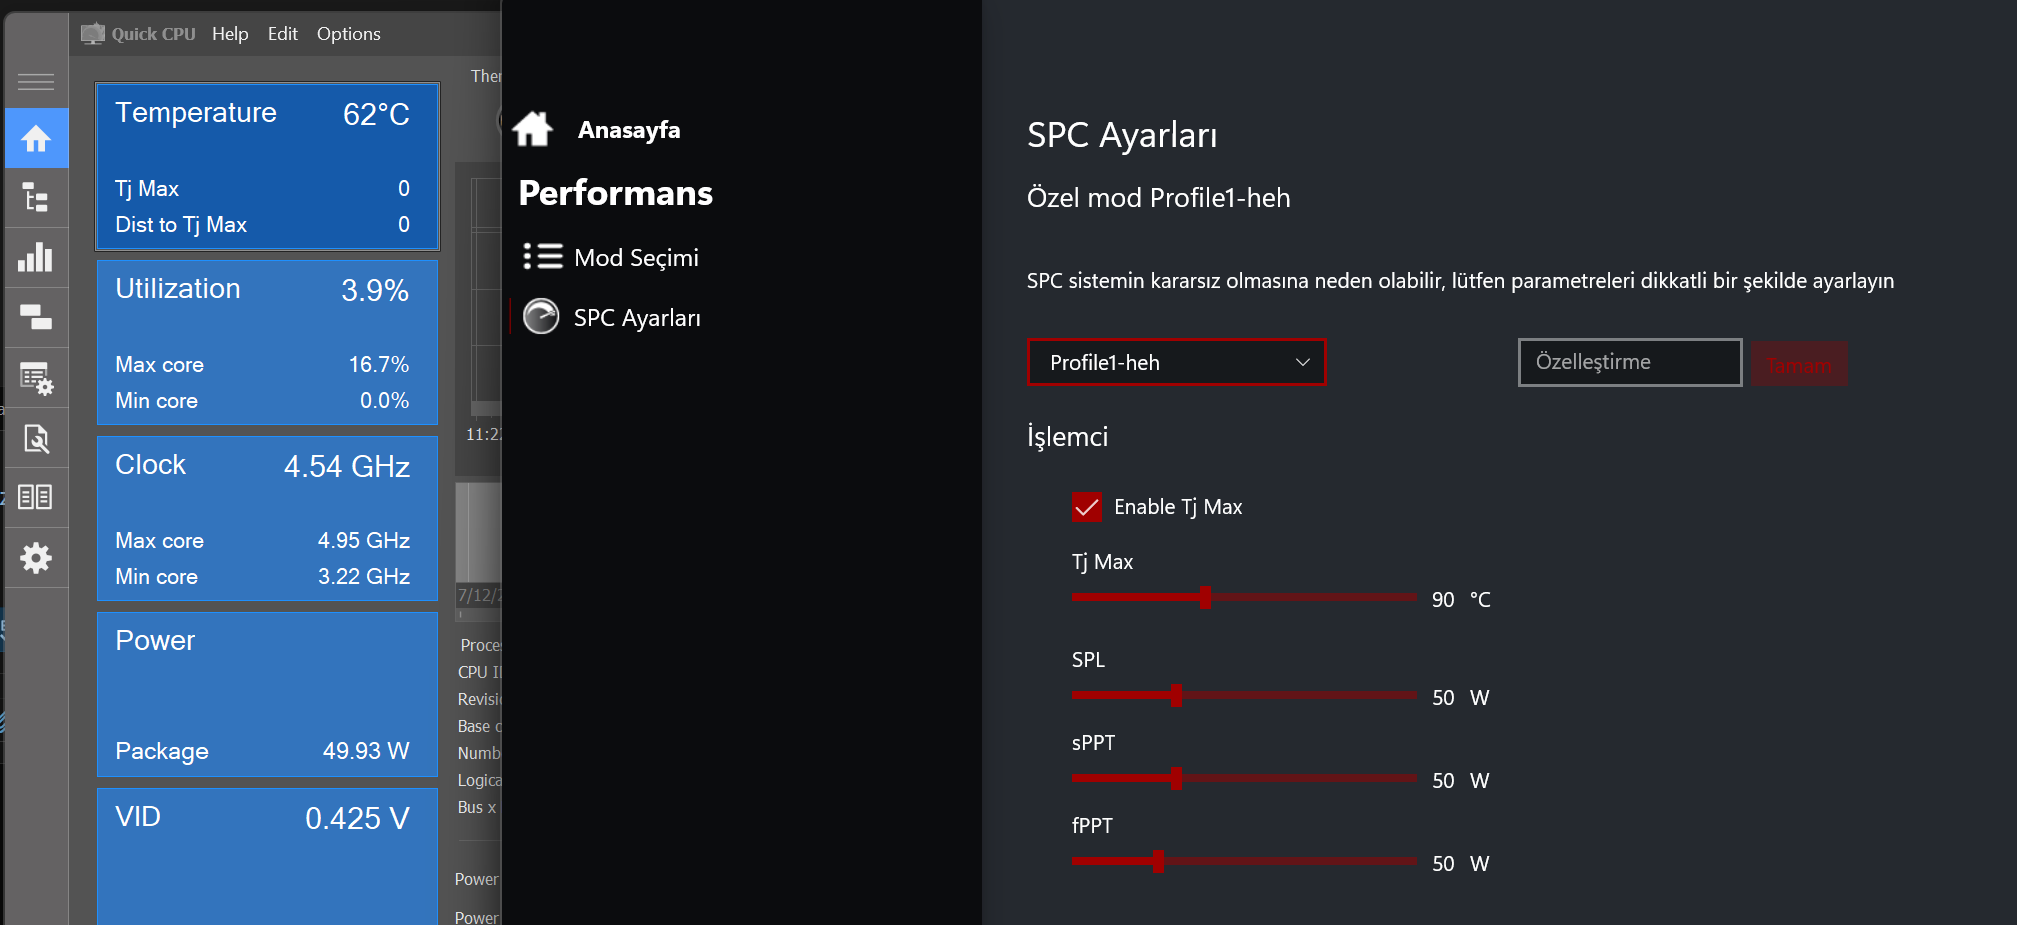
Task: Open SPC Ayarları section
Action: point(637,318)
